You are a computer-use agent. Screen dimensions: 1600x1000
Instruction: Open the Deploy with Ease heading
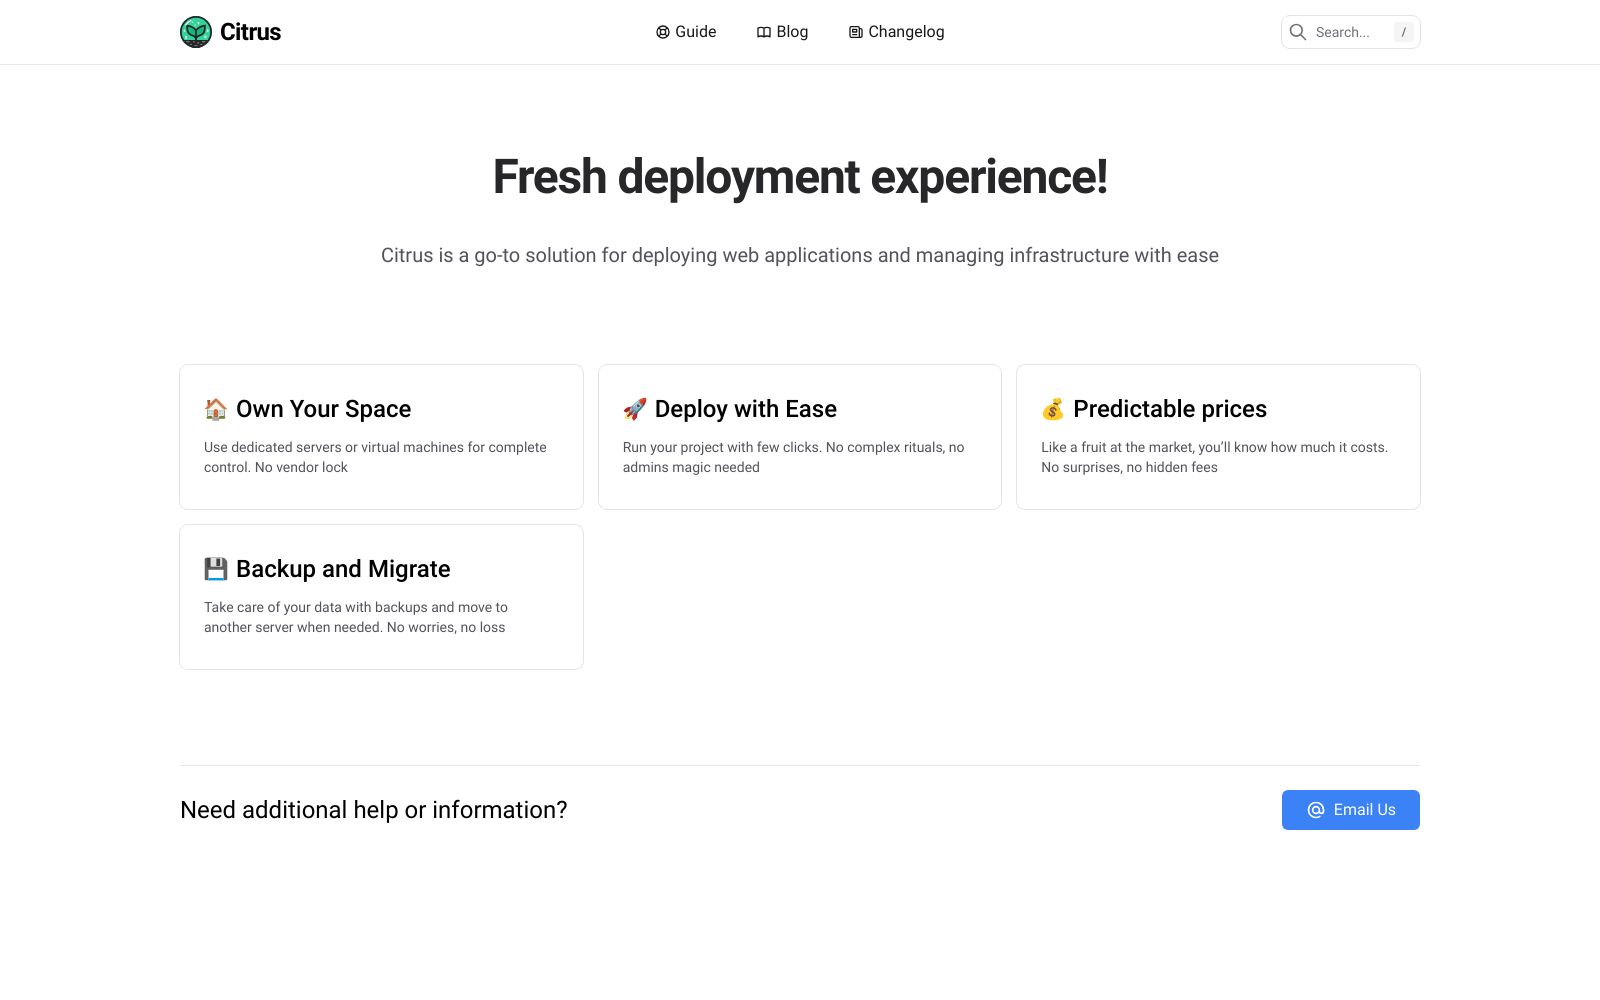click(x=746, y=409)
